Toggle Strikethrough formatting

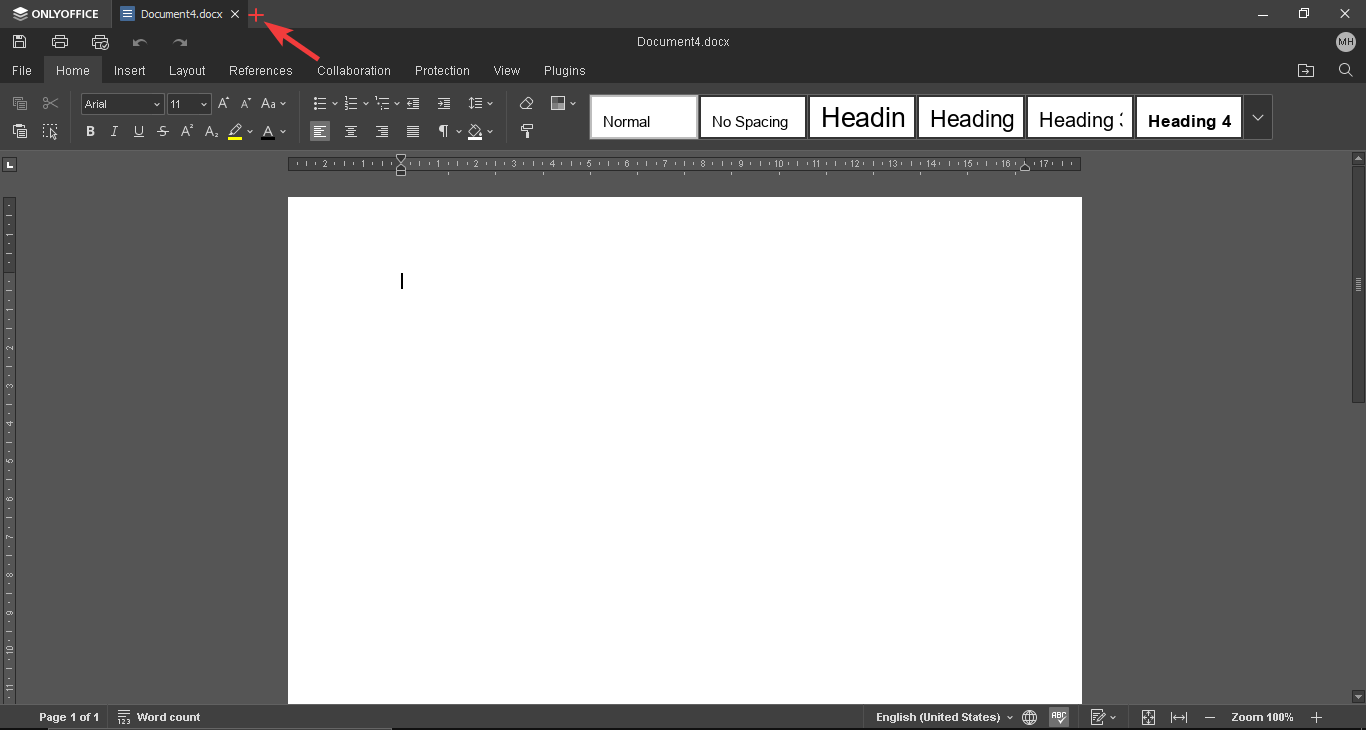163,131
